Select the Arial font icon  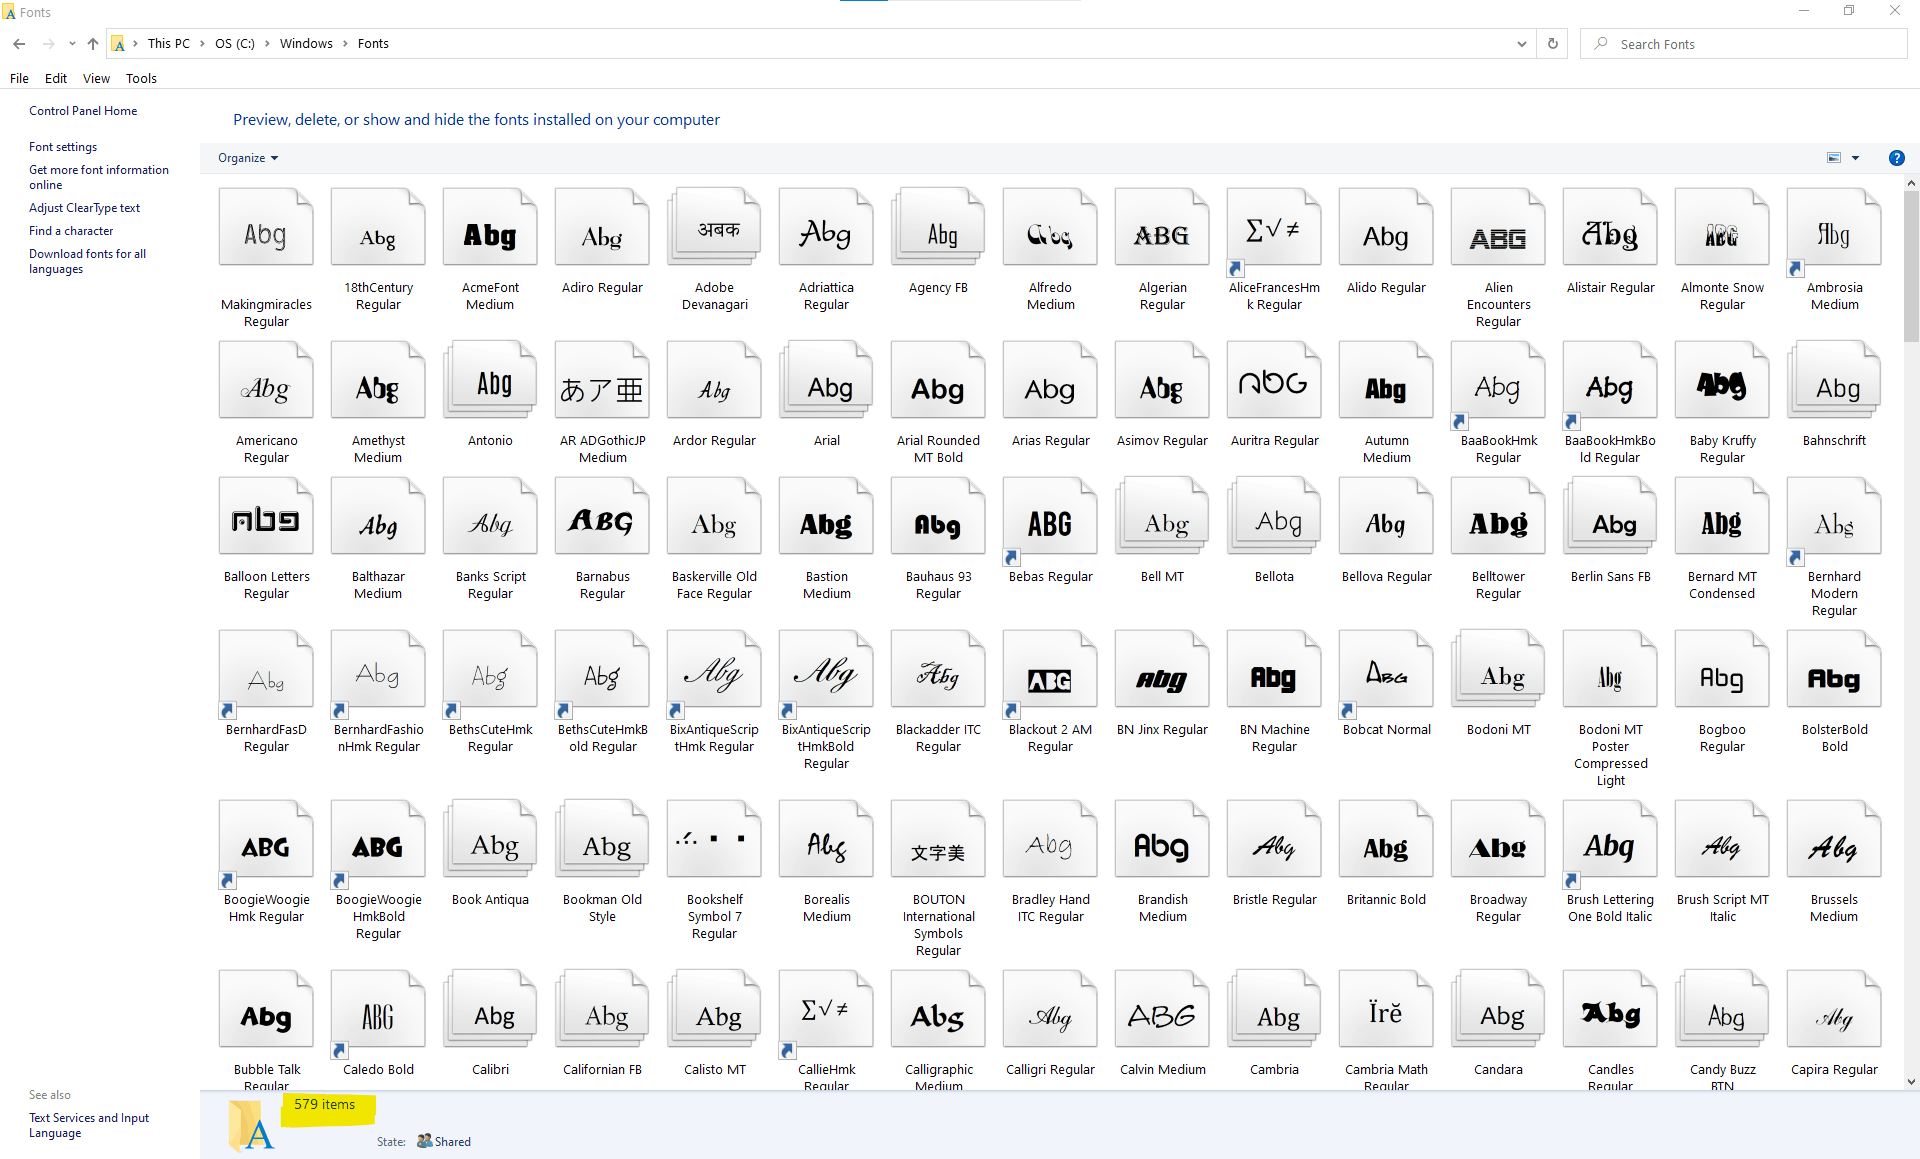826,385
